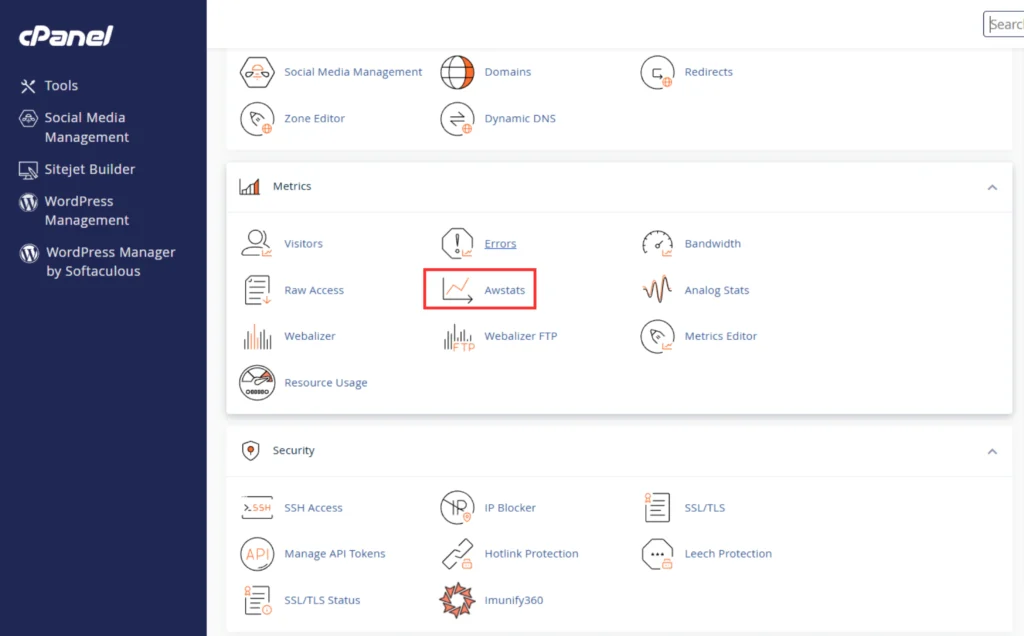The width and height of the screenshot is (1024, 636).
Task: Open the Awstats chart icon
Action: (457, 290)
